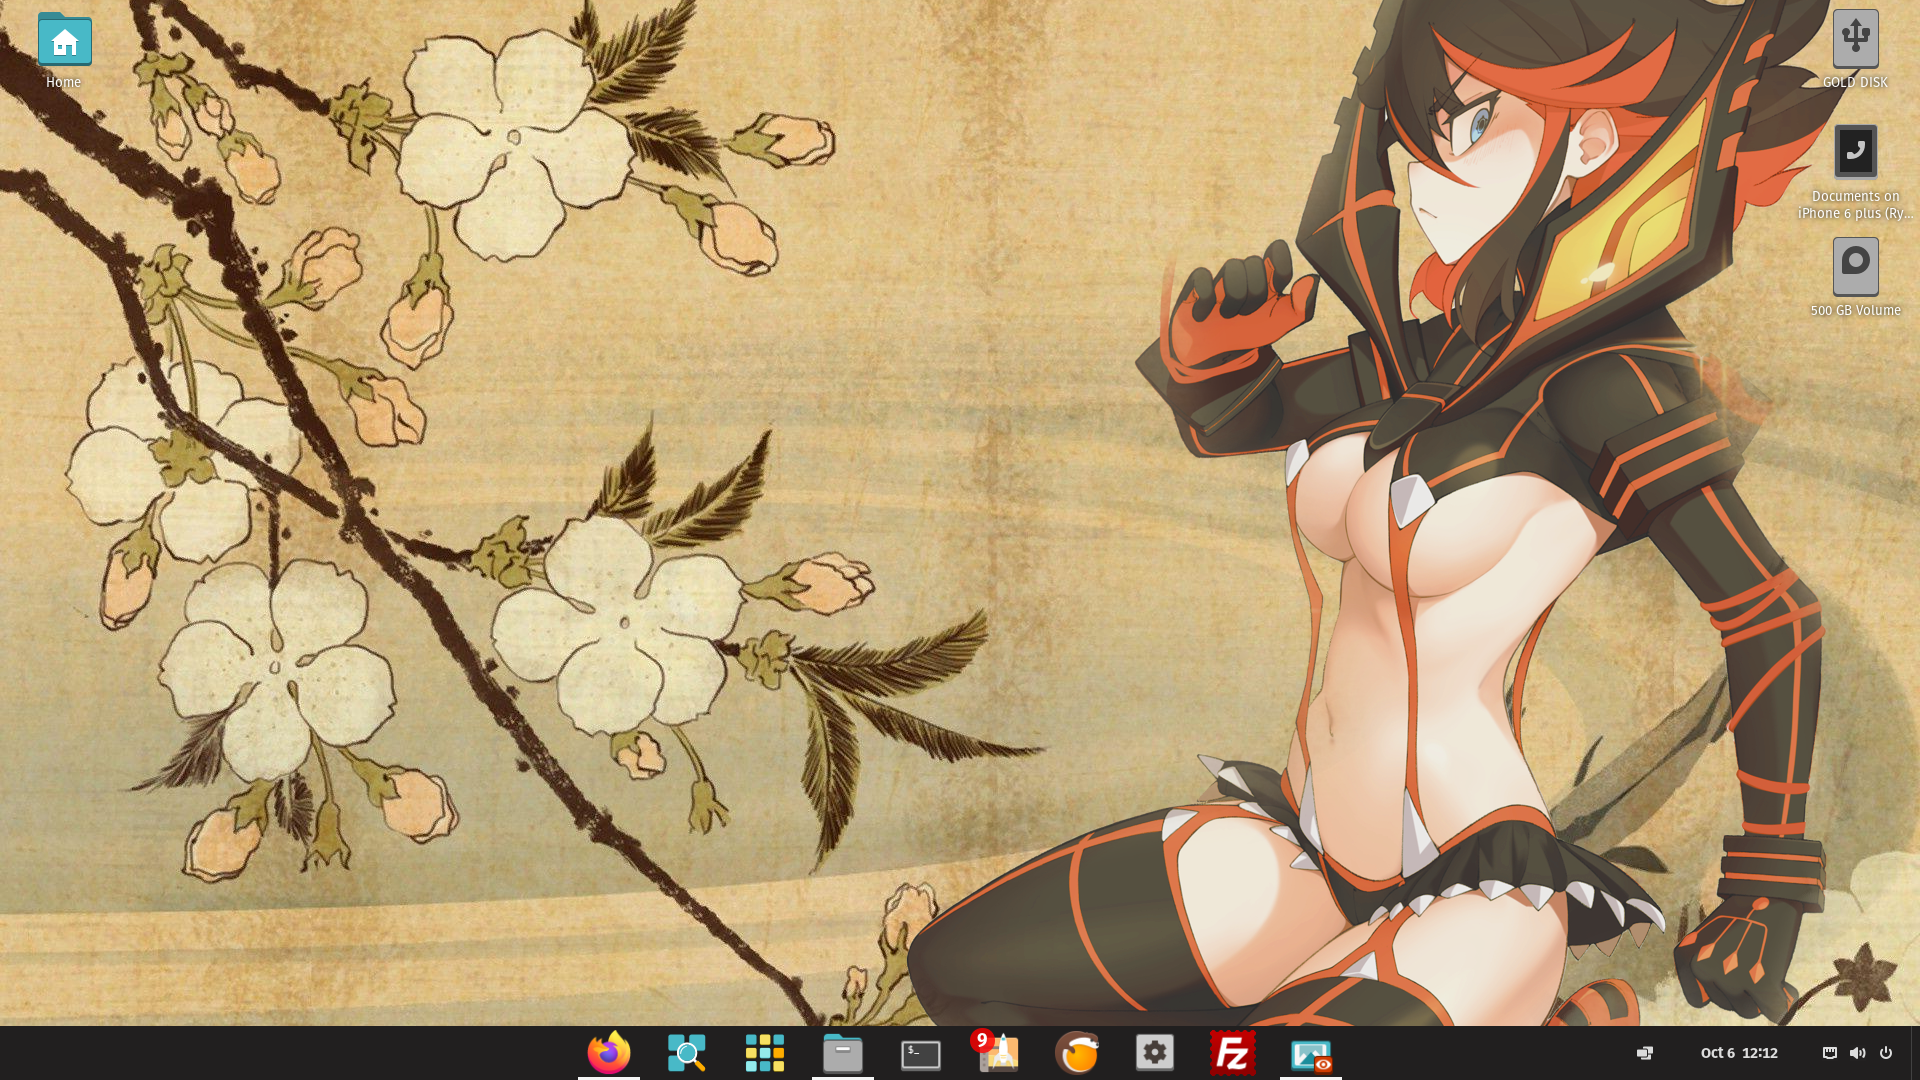The image size is (1920, 1080).
Task: Open the volume speaker tray icon
Action: pyautogui.click(x=1857, y=1053)
